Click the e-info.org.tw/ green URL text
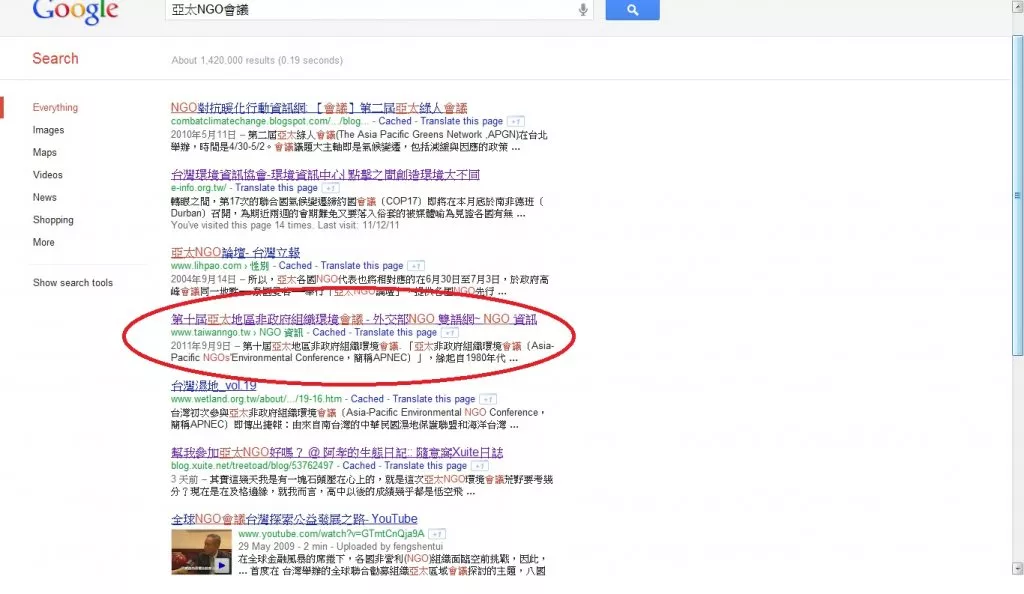Image resolution: width=1024 pixels, height=594 pixels. tap(199, 188)
